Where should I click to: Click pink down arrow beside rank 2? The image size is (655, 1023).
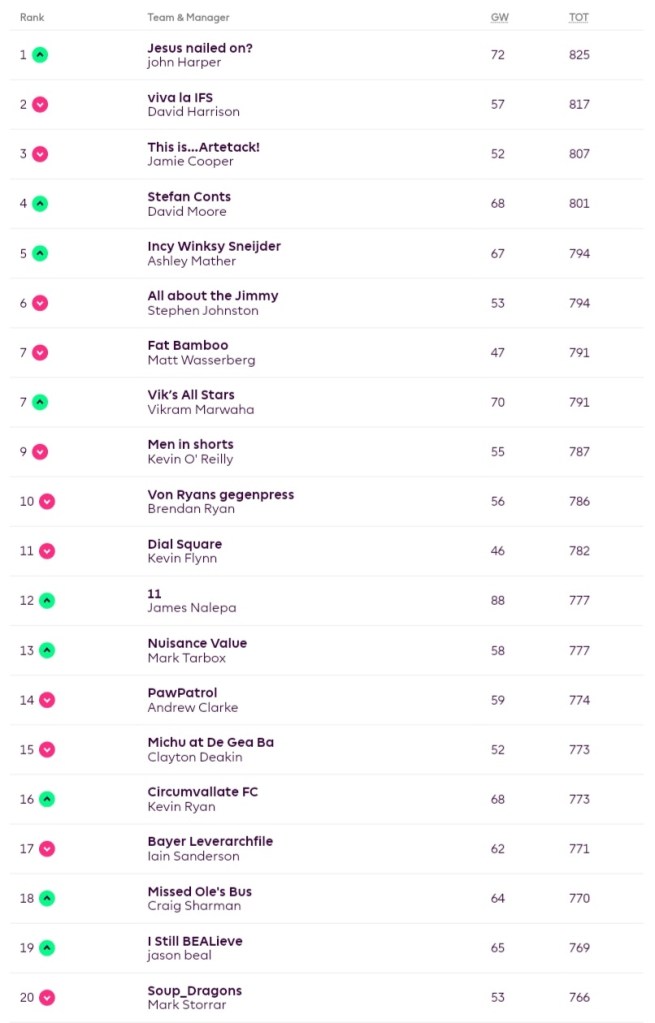point(40,104)
